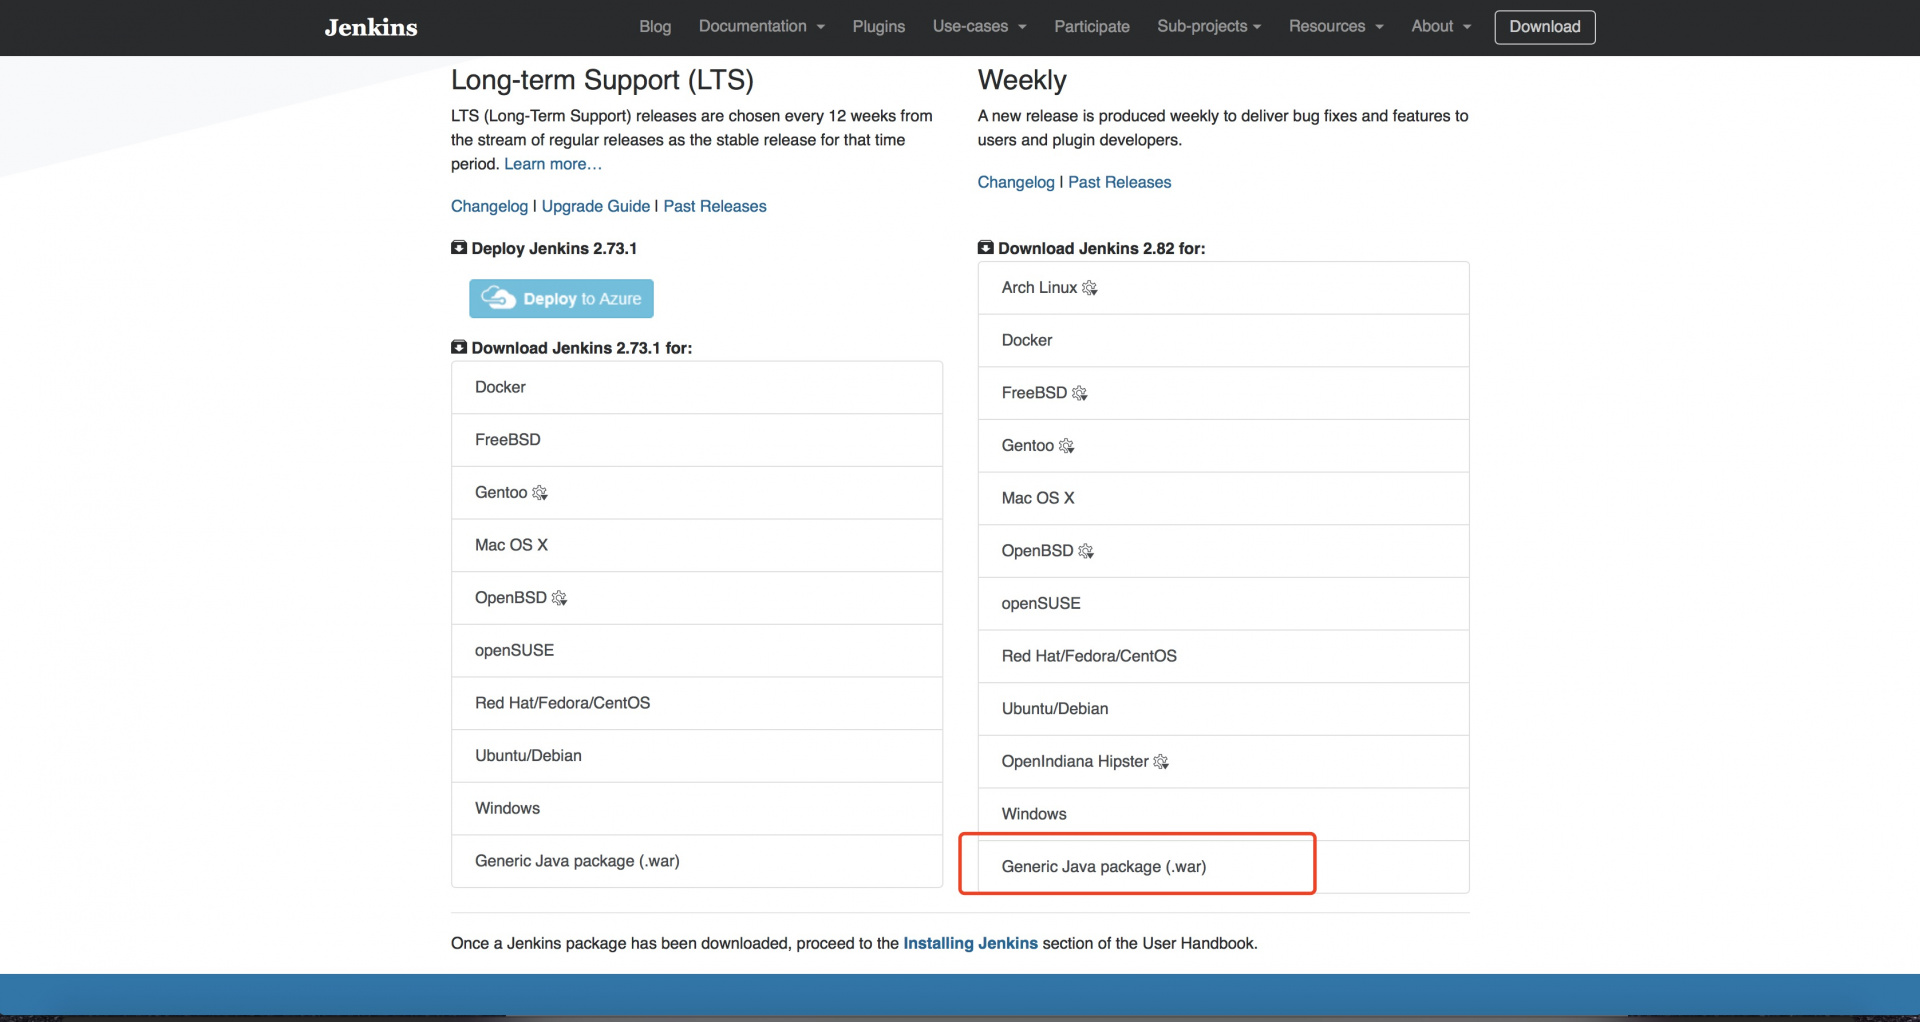Click the box icon beside Download Jenkins 2.73.1

click(x=459, y=347)
